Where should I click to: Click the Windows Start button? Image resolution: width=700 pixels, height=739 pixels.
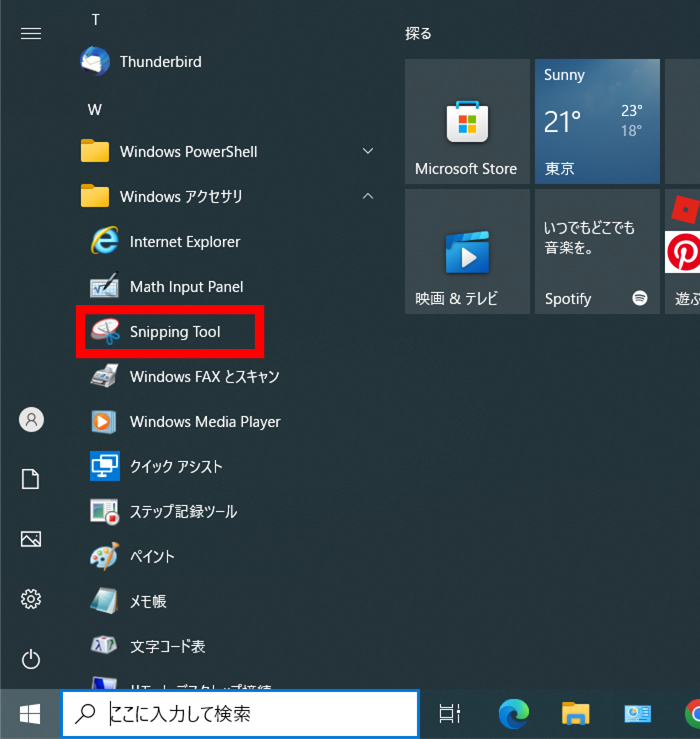pos(30,714)
